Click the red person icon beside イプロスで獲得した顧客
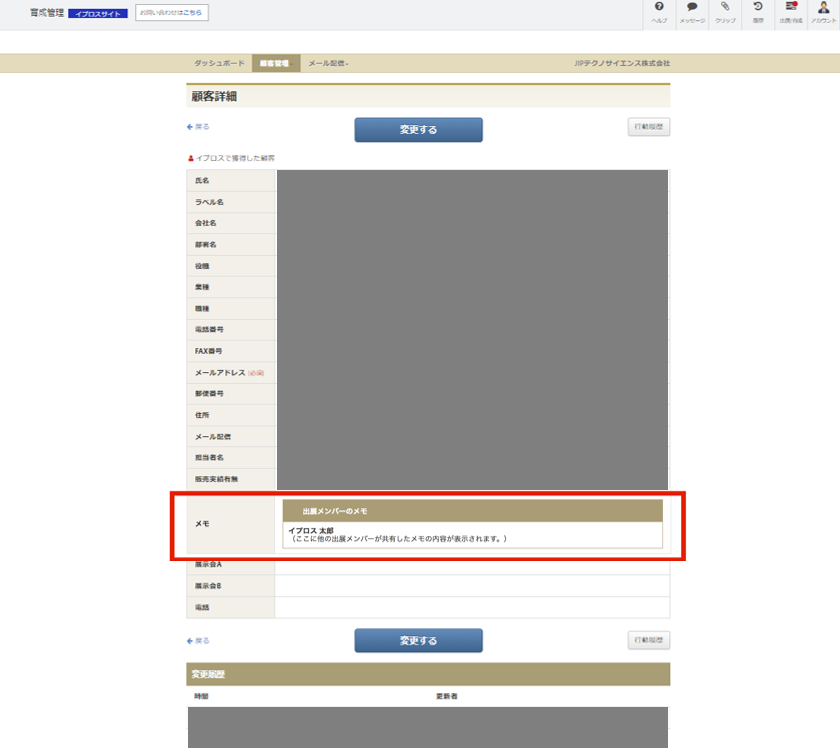 190,158
